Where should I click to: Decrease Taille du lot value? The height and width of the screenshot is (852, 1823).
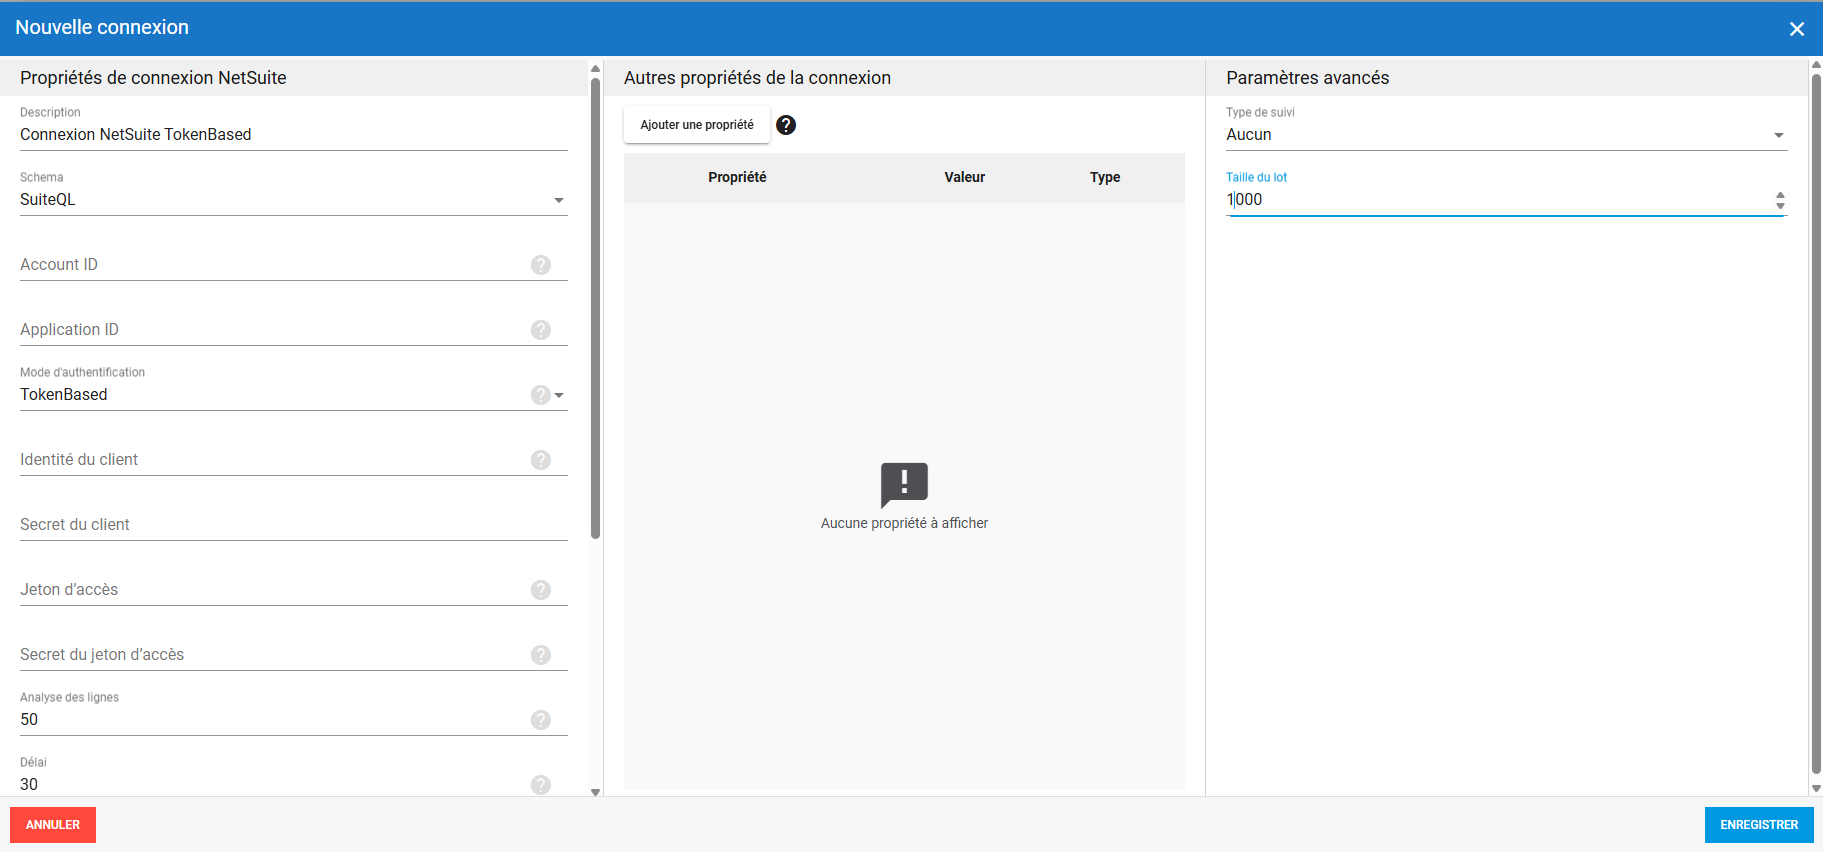coord(1780,206)
